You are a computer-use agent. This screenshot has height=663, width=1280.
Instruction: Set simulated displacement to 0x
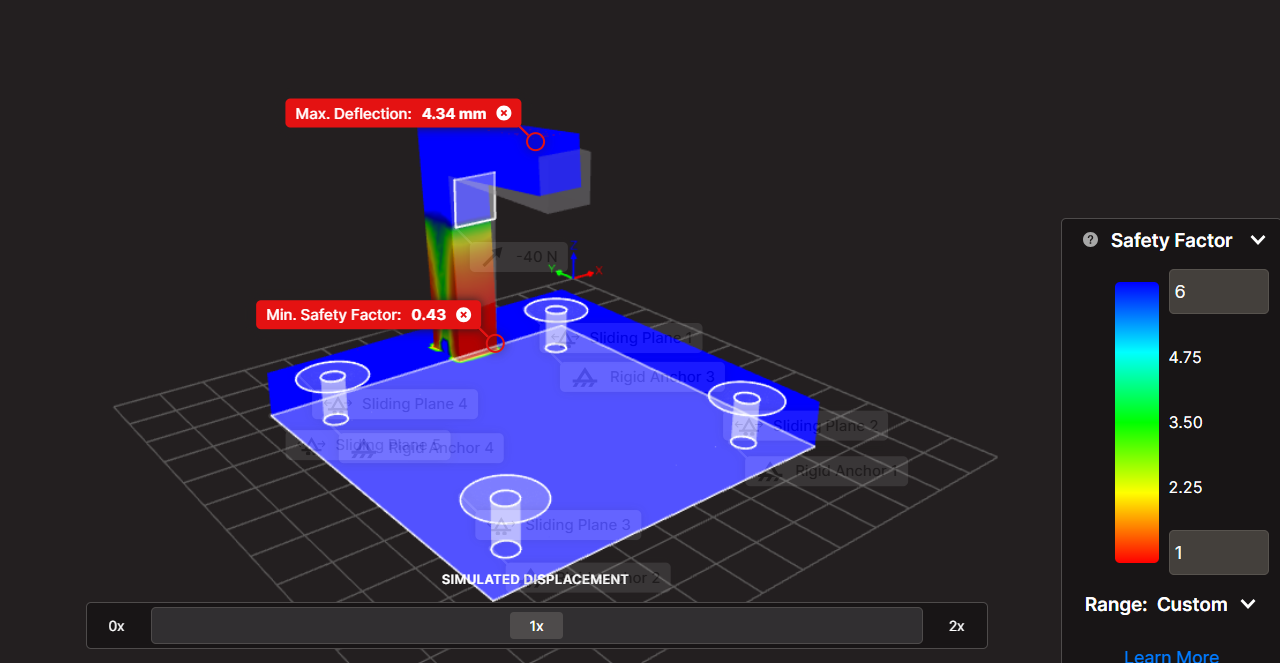117,626
